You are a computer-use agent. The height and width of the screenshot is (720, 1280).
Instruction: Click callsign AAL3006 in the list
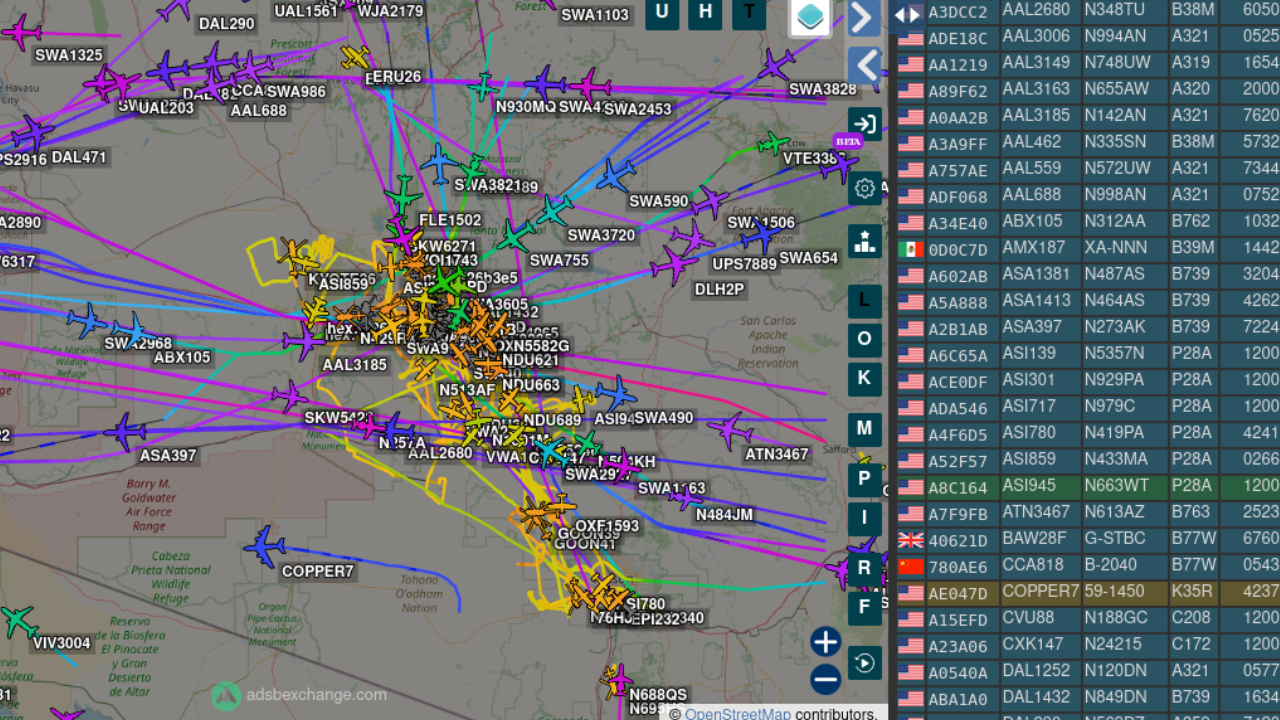(x=1036, y=36)
